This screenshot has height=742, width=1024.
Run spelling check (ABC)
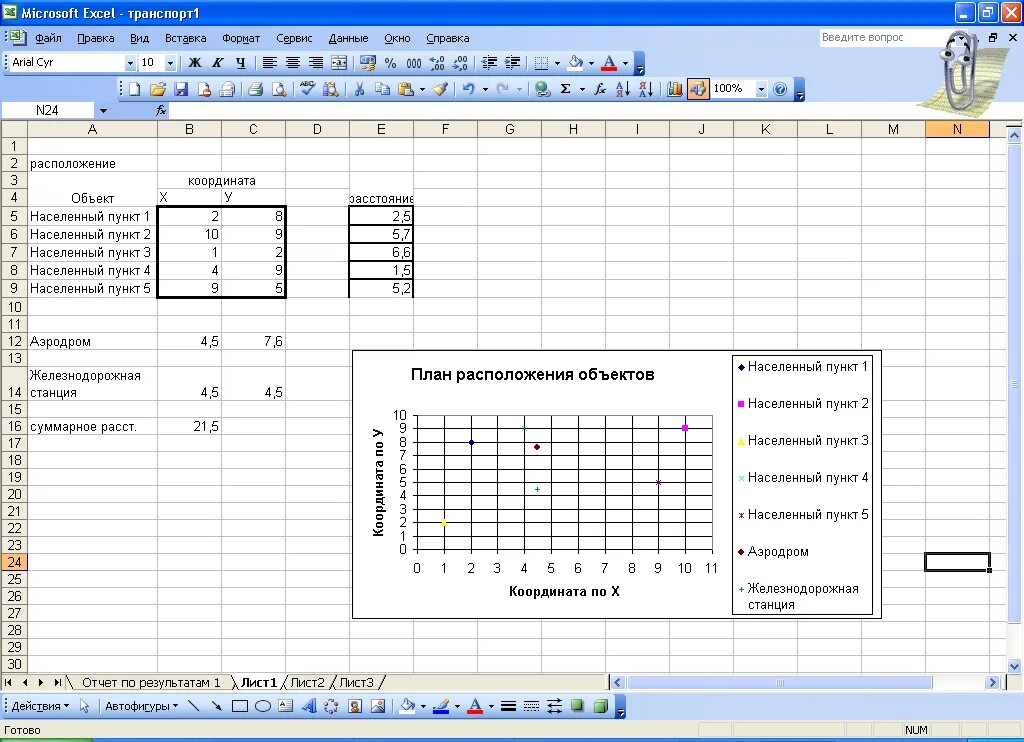[x=307, y=89]
